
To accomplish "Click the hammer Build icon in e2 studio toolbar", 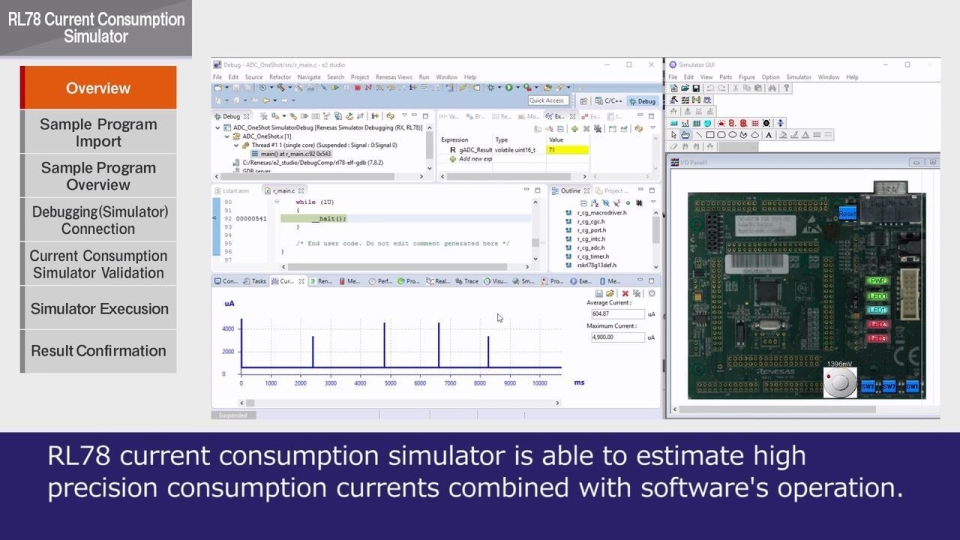I will click(x=280, y=88).
